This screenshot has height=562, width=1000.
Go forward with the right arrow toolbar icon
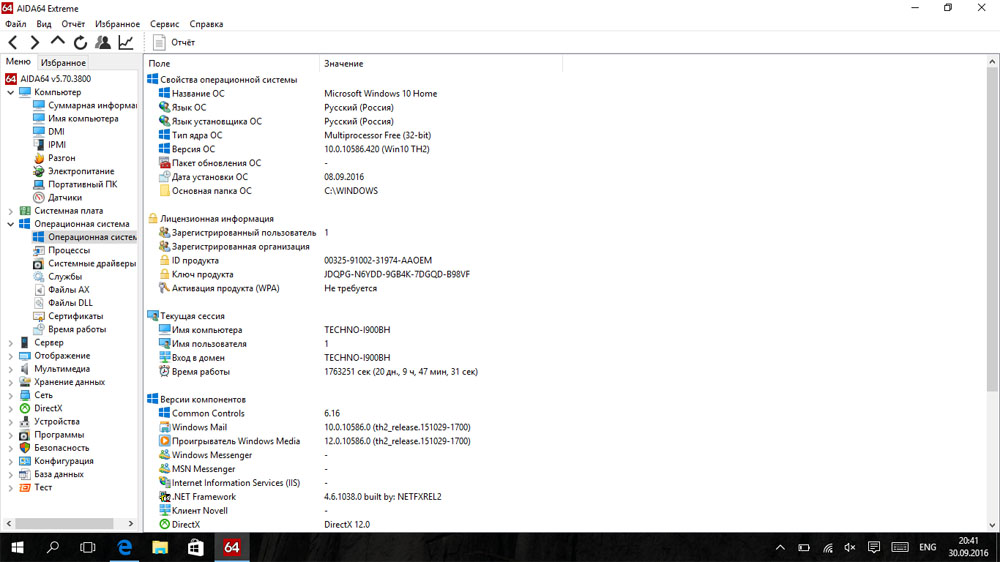pos(35,43)
